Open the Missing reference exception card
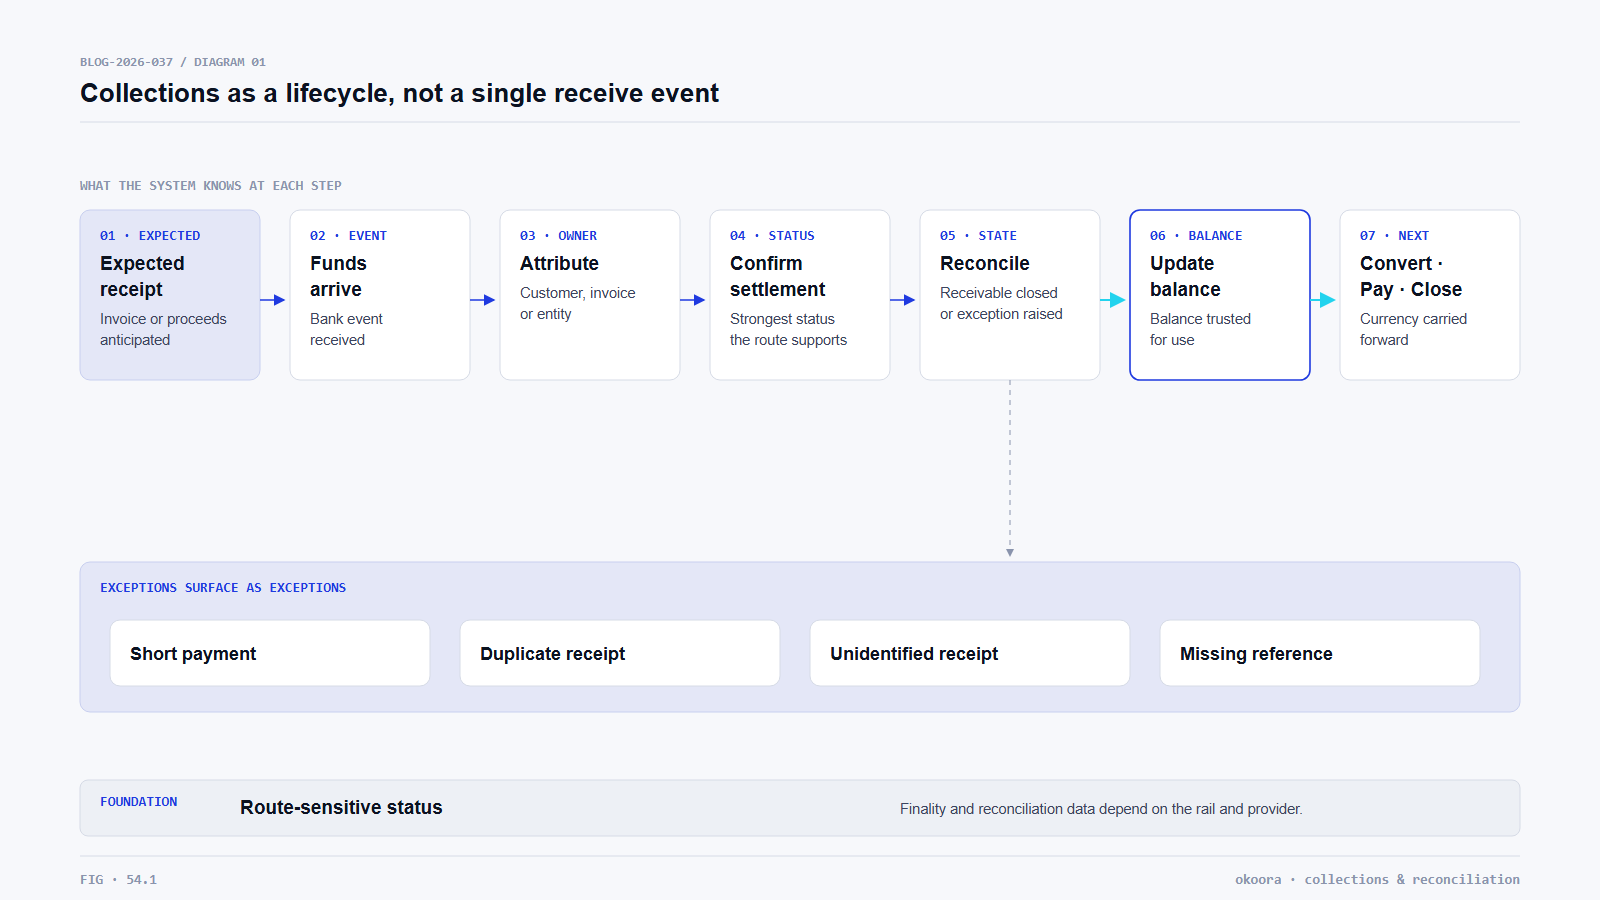 [1320, 653]
